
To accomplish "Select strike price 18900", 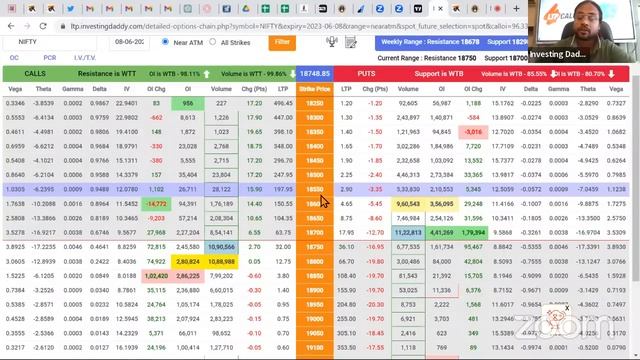I will [315, 290].
